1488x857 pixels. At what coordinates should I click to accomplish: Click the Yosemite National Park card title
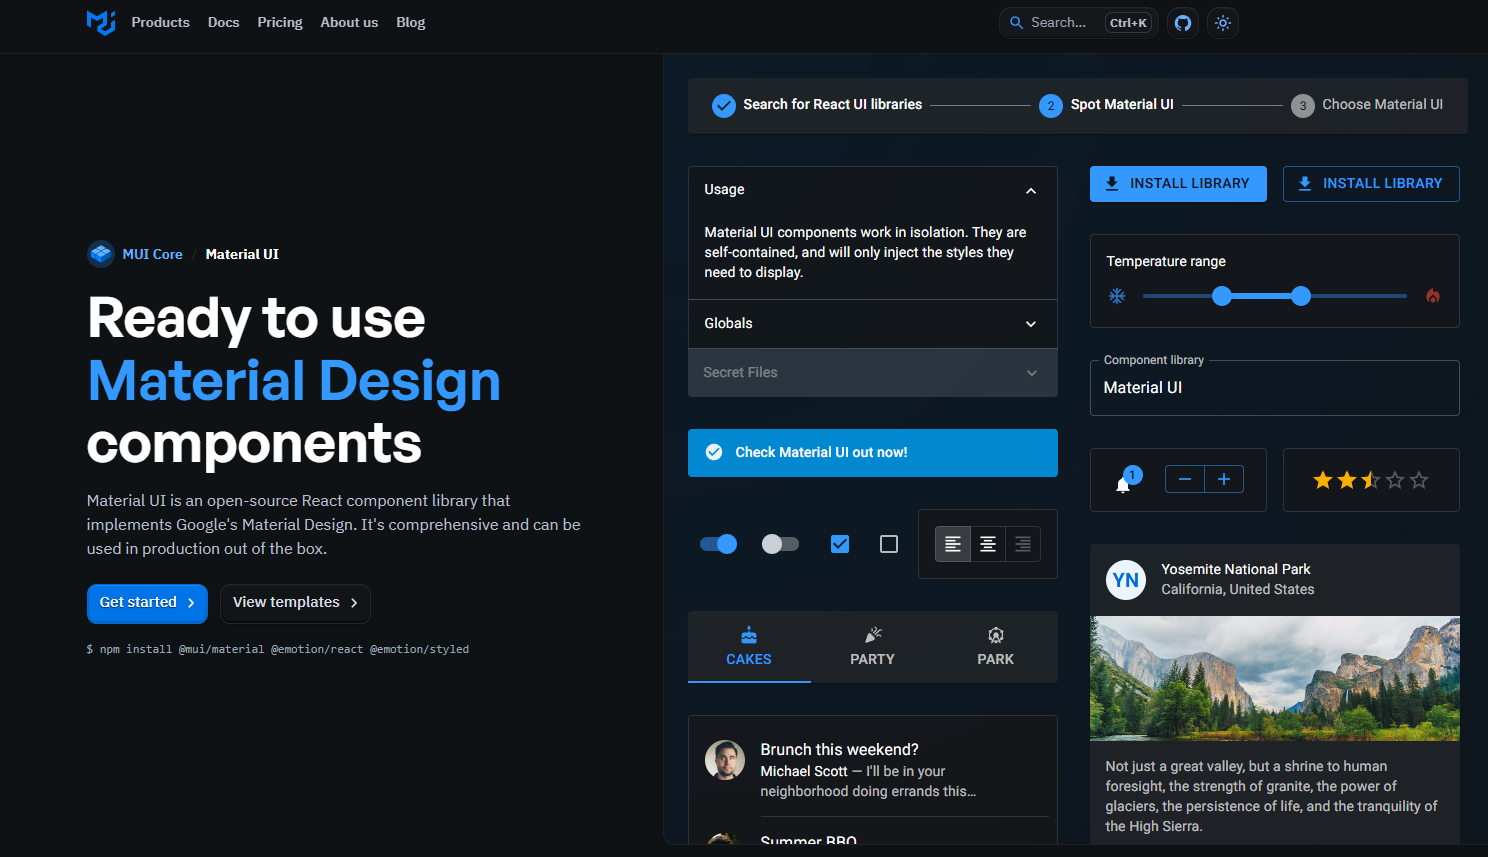(1236, 569)
